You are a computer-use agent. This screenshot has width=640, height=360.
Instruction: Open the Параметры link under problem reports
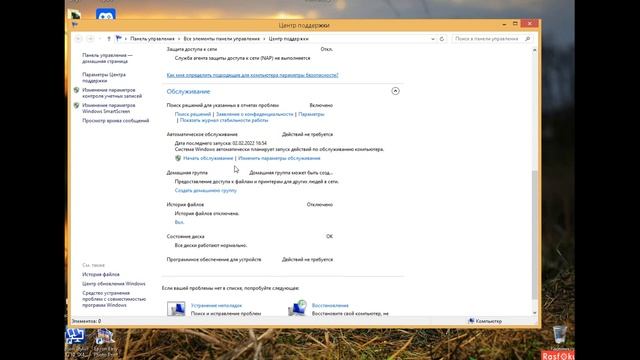point(311,114)
